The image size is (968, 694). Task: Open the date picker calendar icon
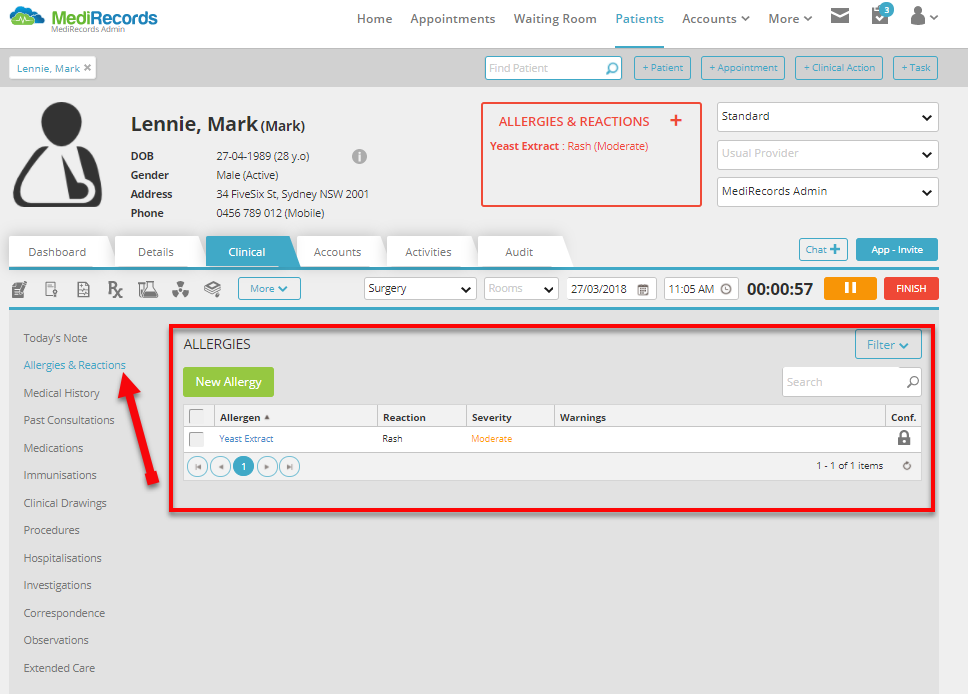tap(643, 289)
